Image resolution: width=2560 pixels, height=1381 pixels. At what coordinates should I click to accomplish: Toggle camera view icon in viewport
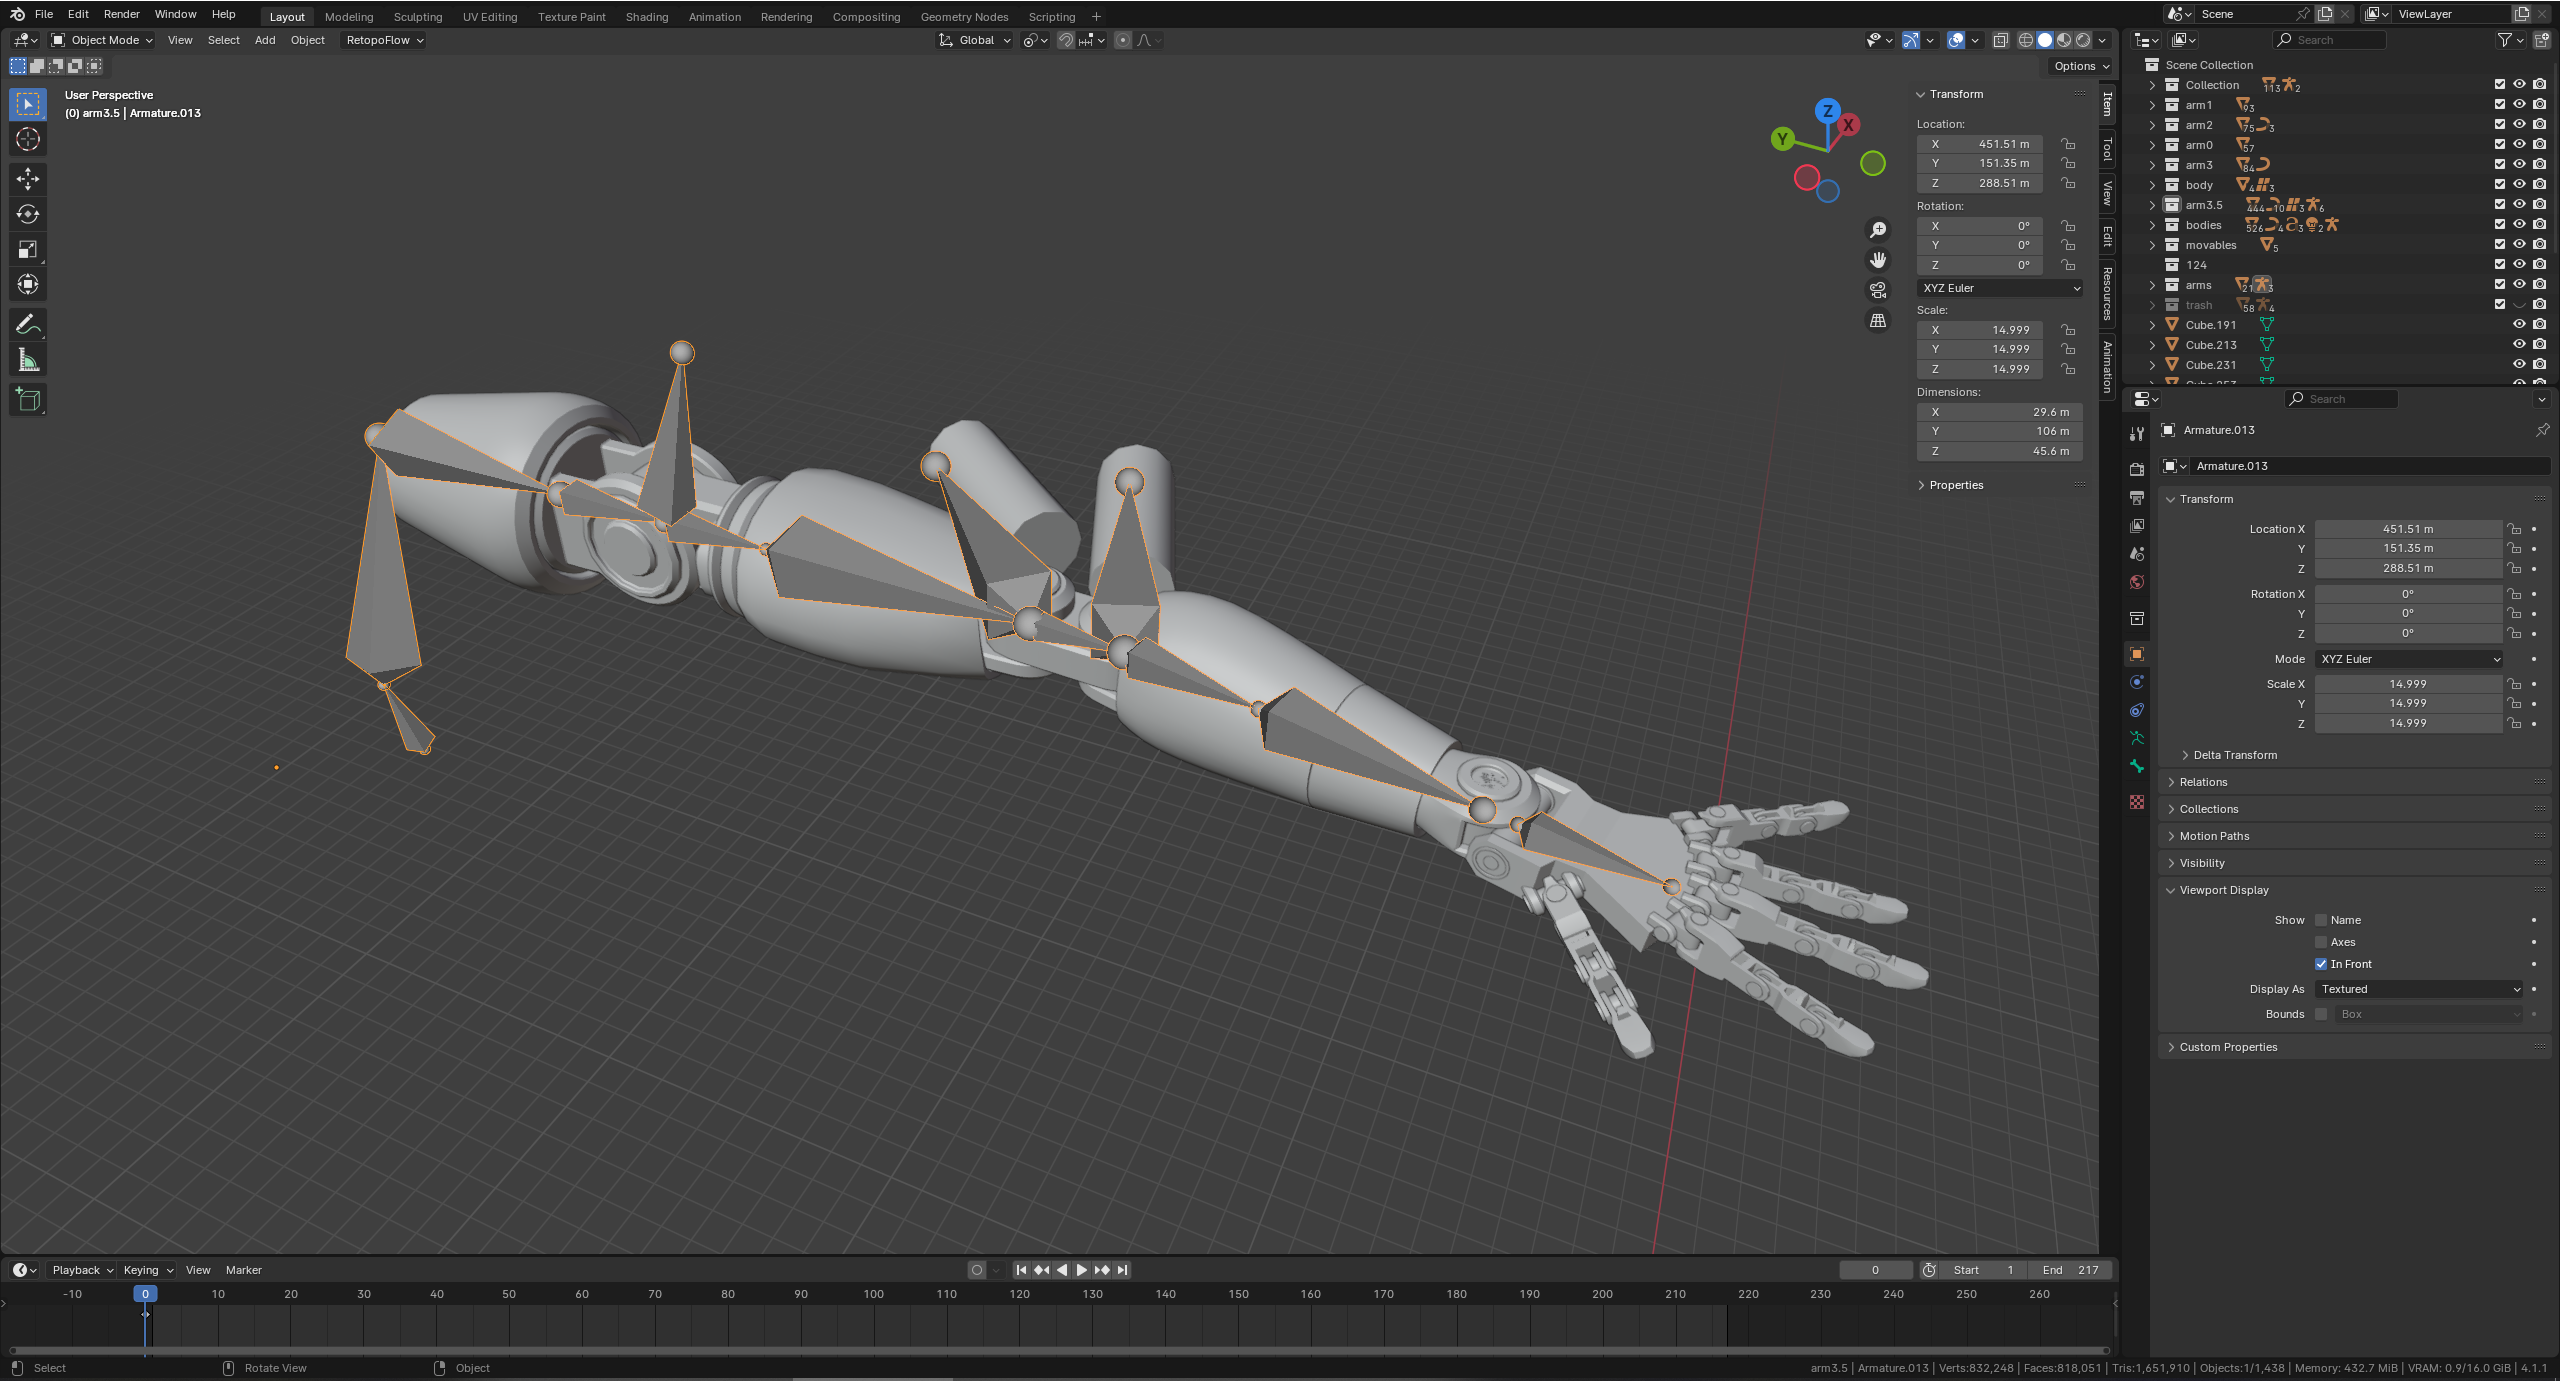coord(1878,290)
